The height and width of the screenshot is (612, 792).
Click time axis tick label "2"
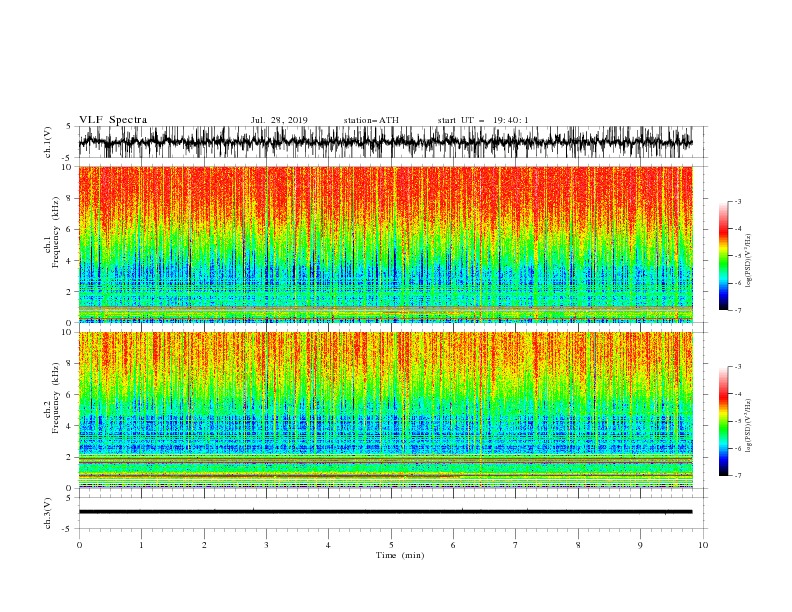point(204,545)
